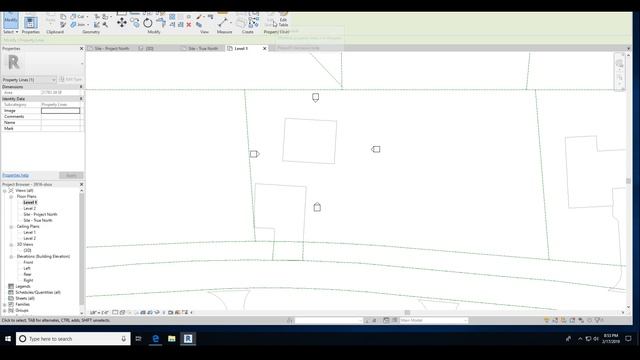Click the navigation wheel in canvas corner

[620, 64]
